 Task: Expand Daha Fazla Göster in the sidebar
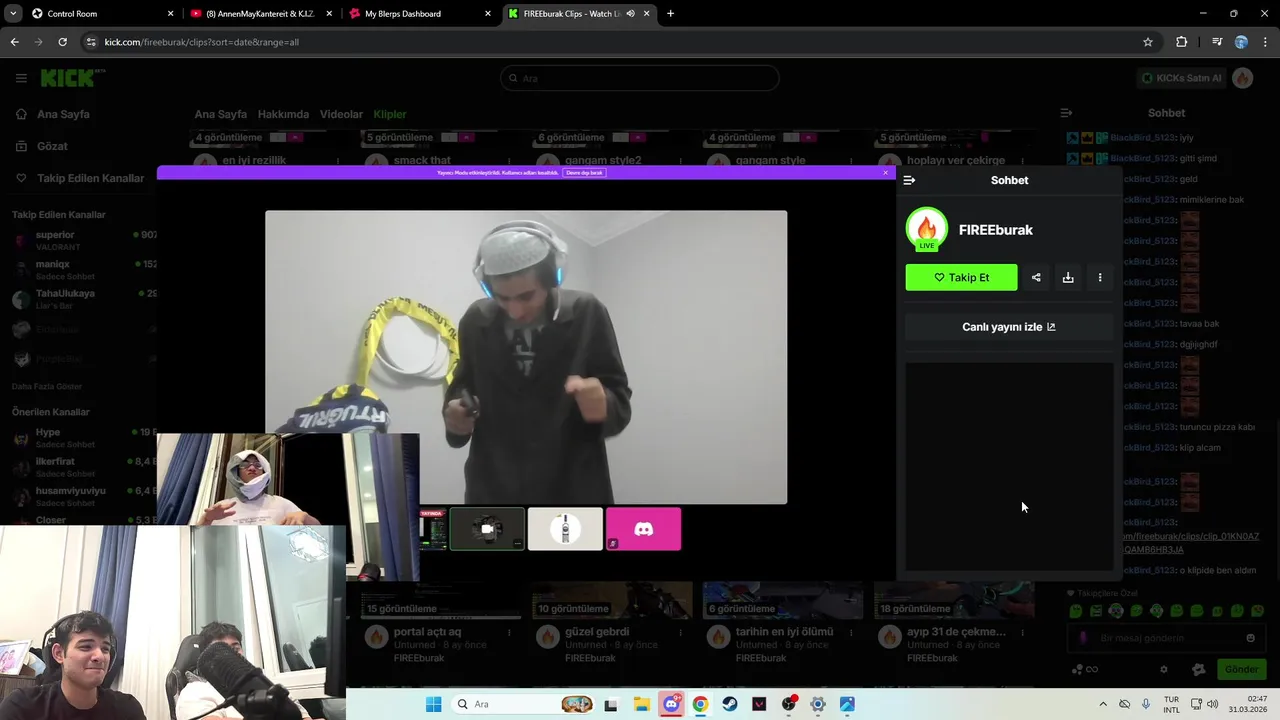(47, 386)
